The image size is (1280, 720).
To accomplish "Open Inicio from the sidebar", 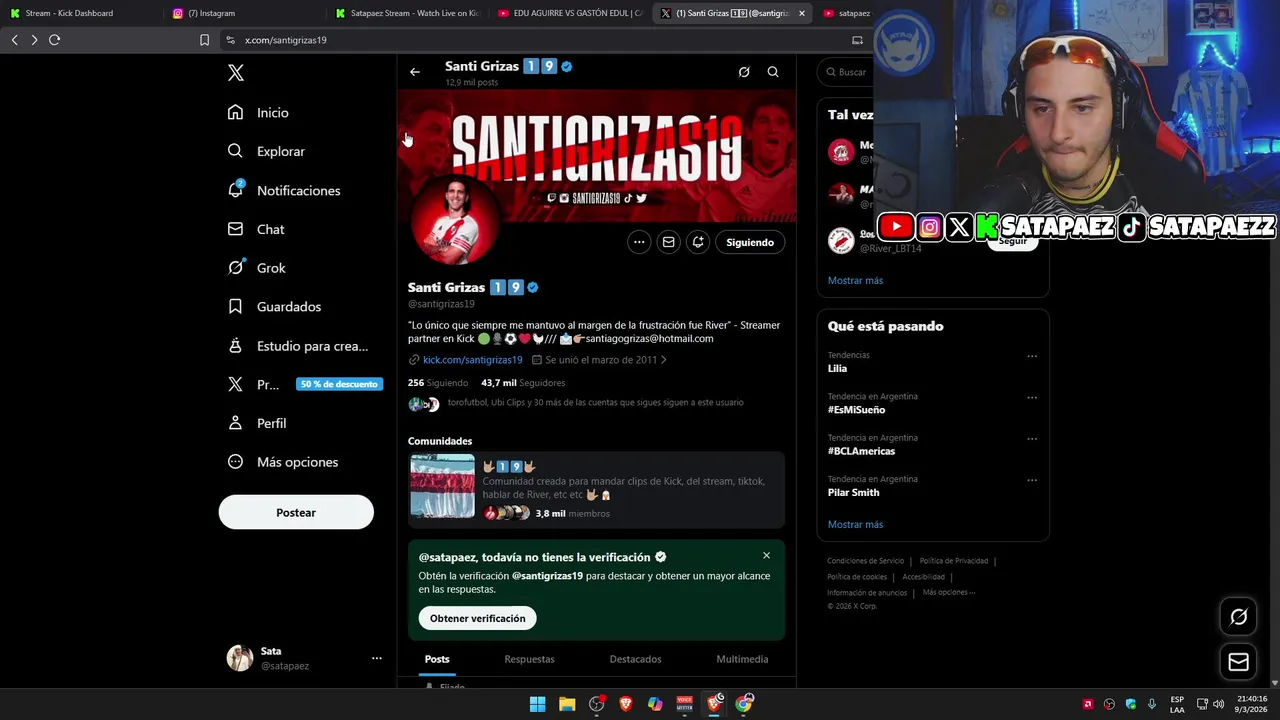I will (258, 113).
